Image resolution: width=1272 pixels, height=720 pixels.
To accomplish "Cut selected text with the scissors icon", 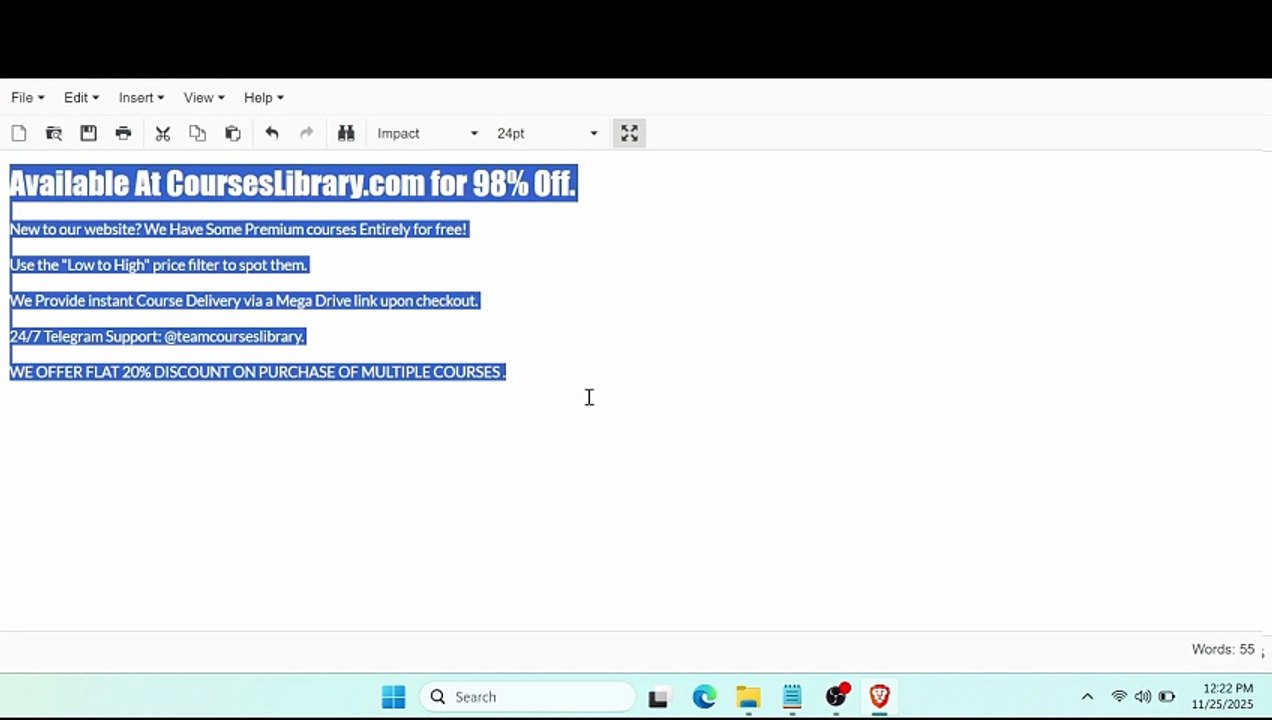I will (163, 133).
